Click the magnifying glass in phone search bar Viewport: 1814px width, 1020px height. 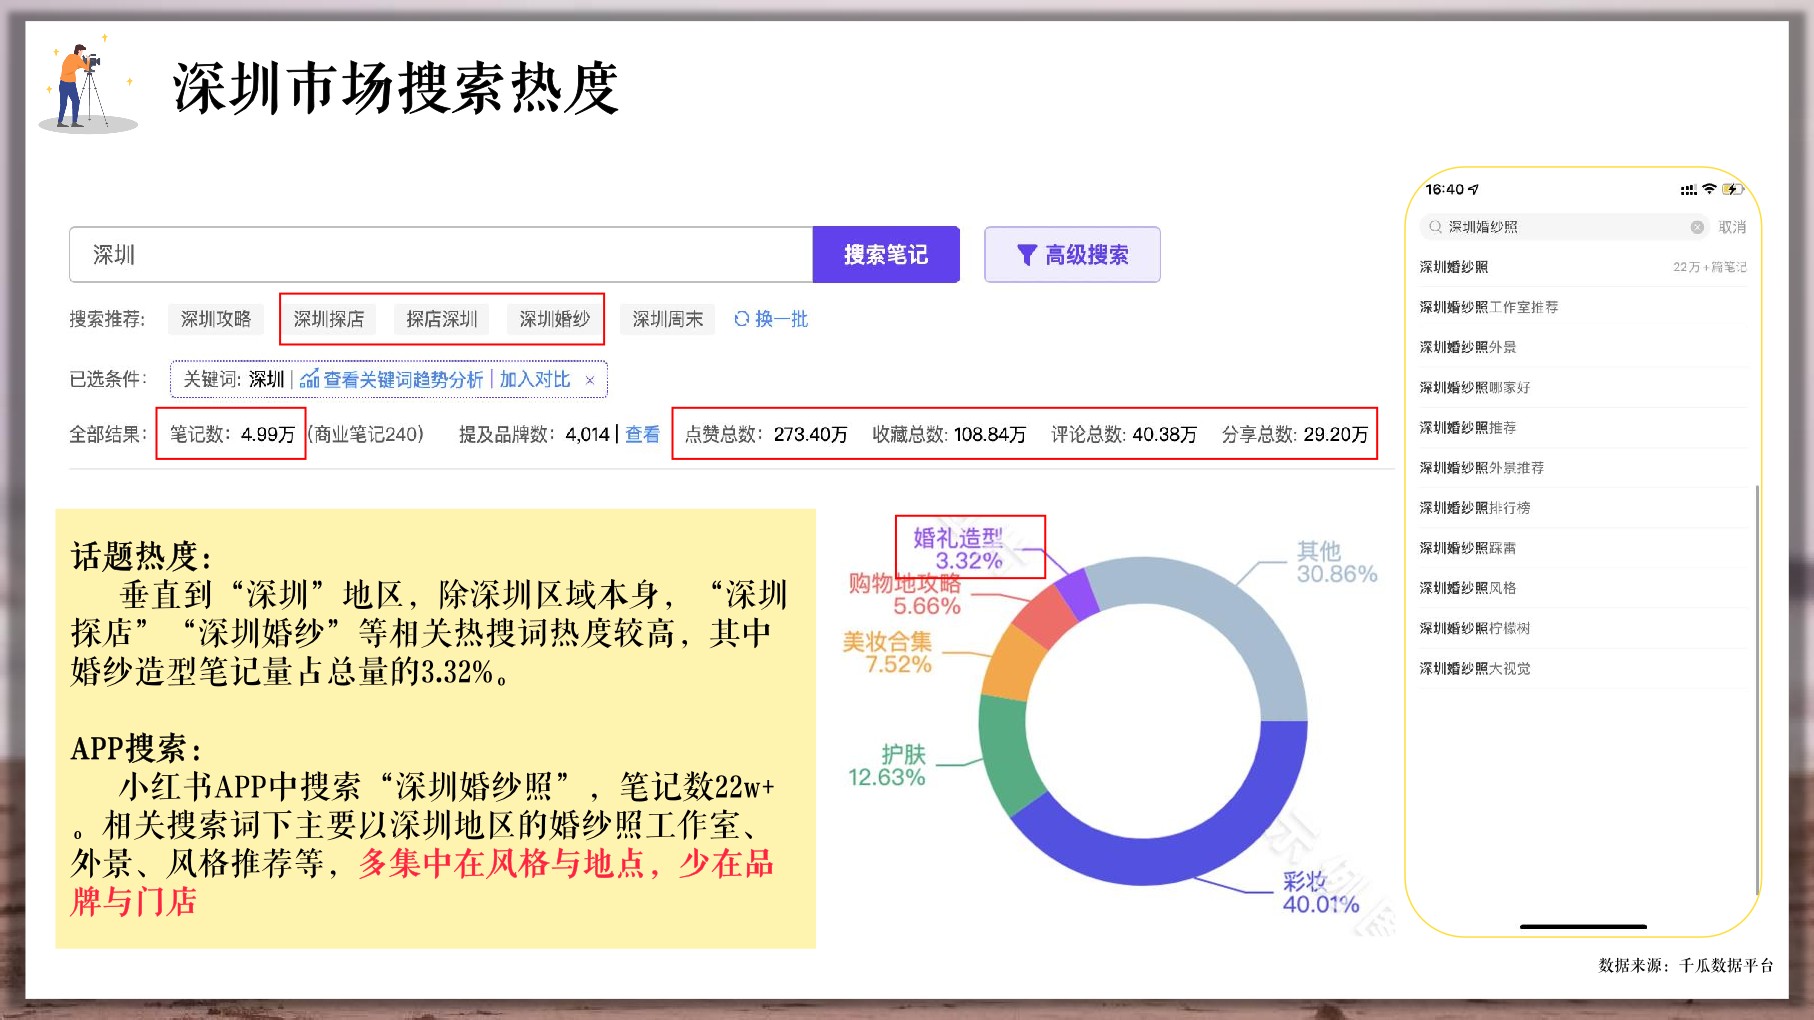point(1436,227)
